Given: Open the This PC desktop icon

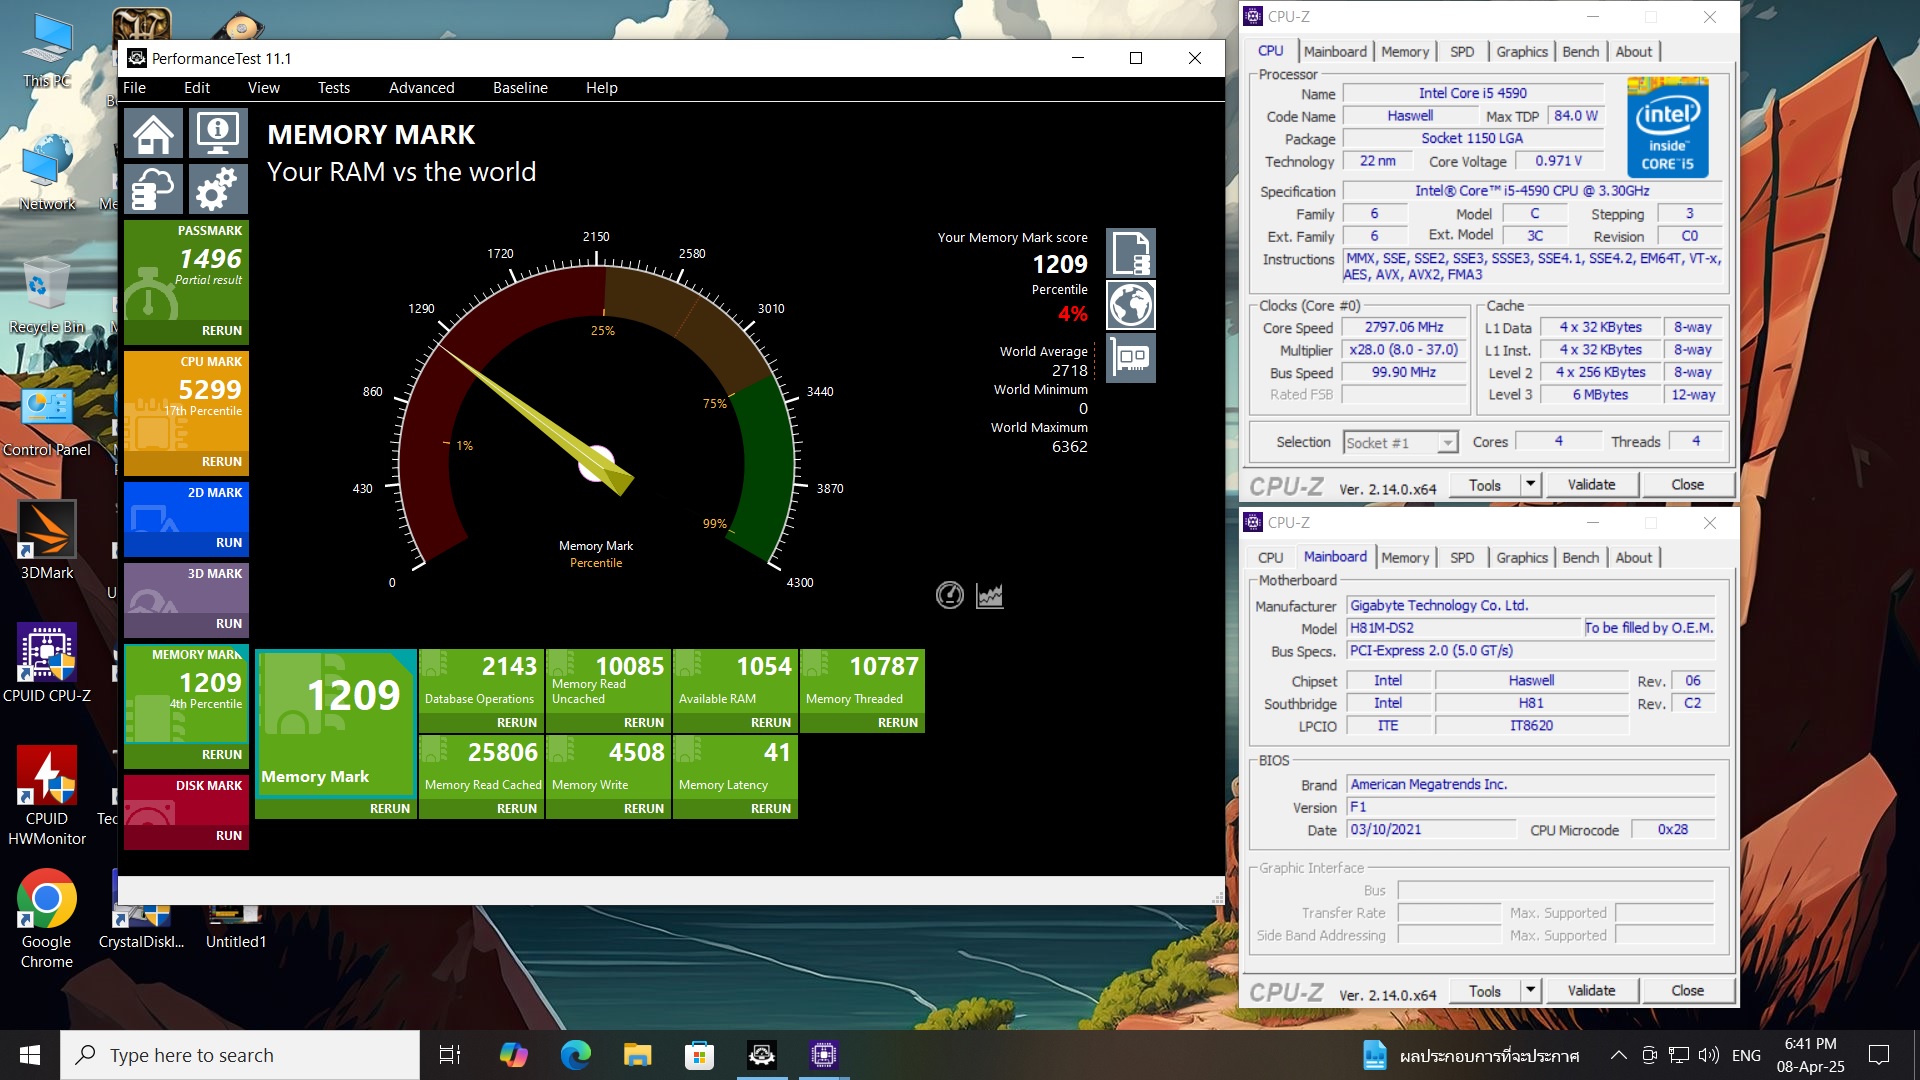Looking at the screenshot, I should [47, 52].
